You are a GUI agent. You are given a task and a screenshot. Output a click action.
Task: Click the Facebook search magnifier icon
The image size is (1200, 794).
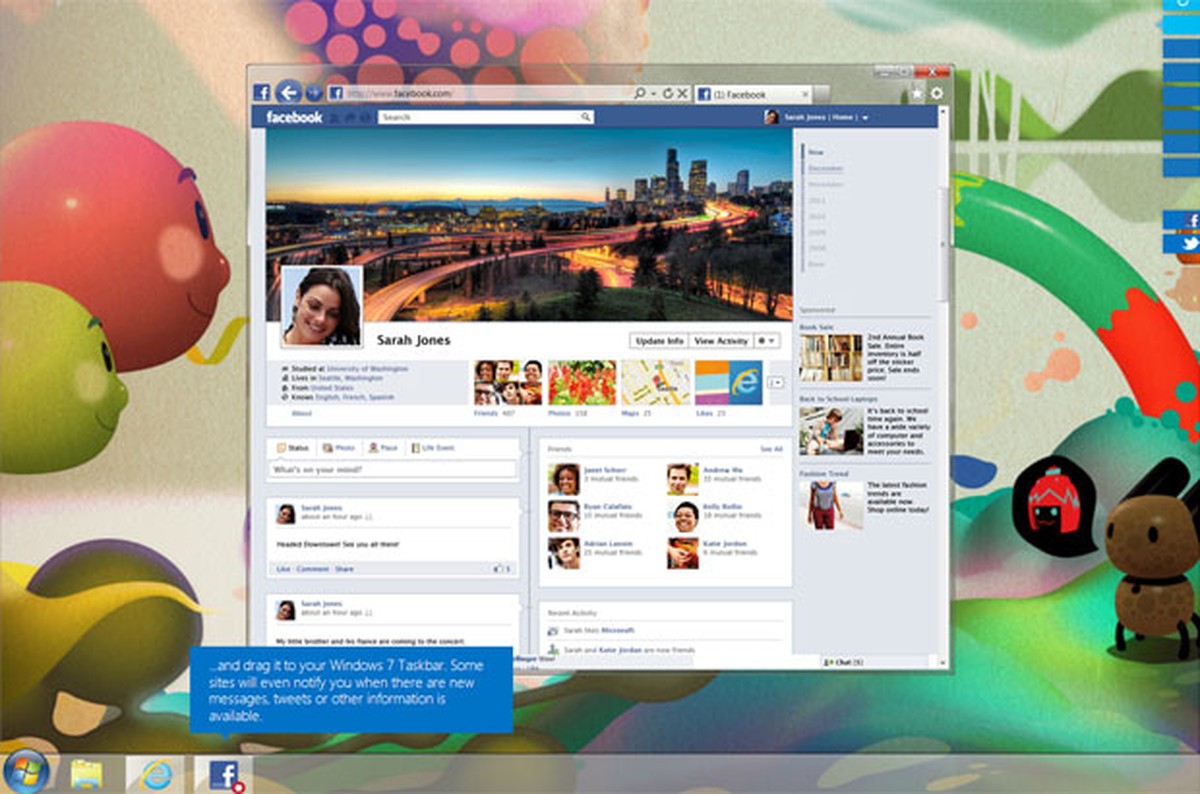click(586, 117)
